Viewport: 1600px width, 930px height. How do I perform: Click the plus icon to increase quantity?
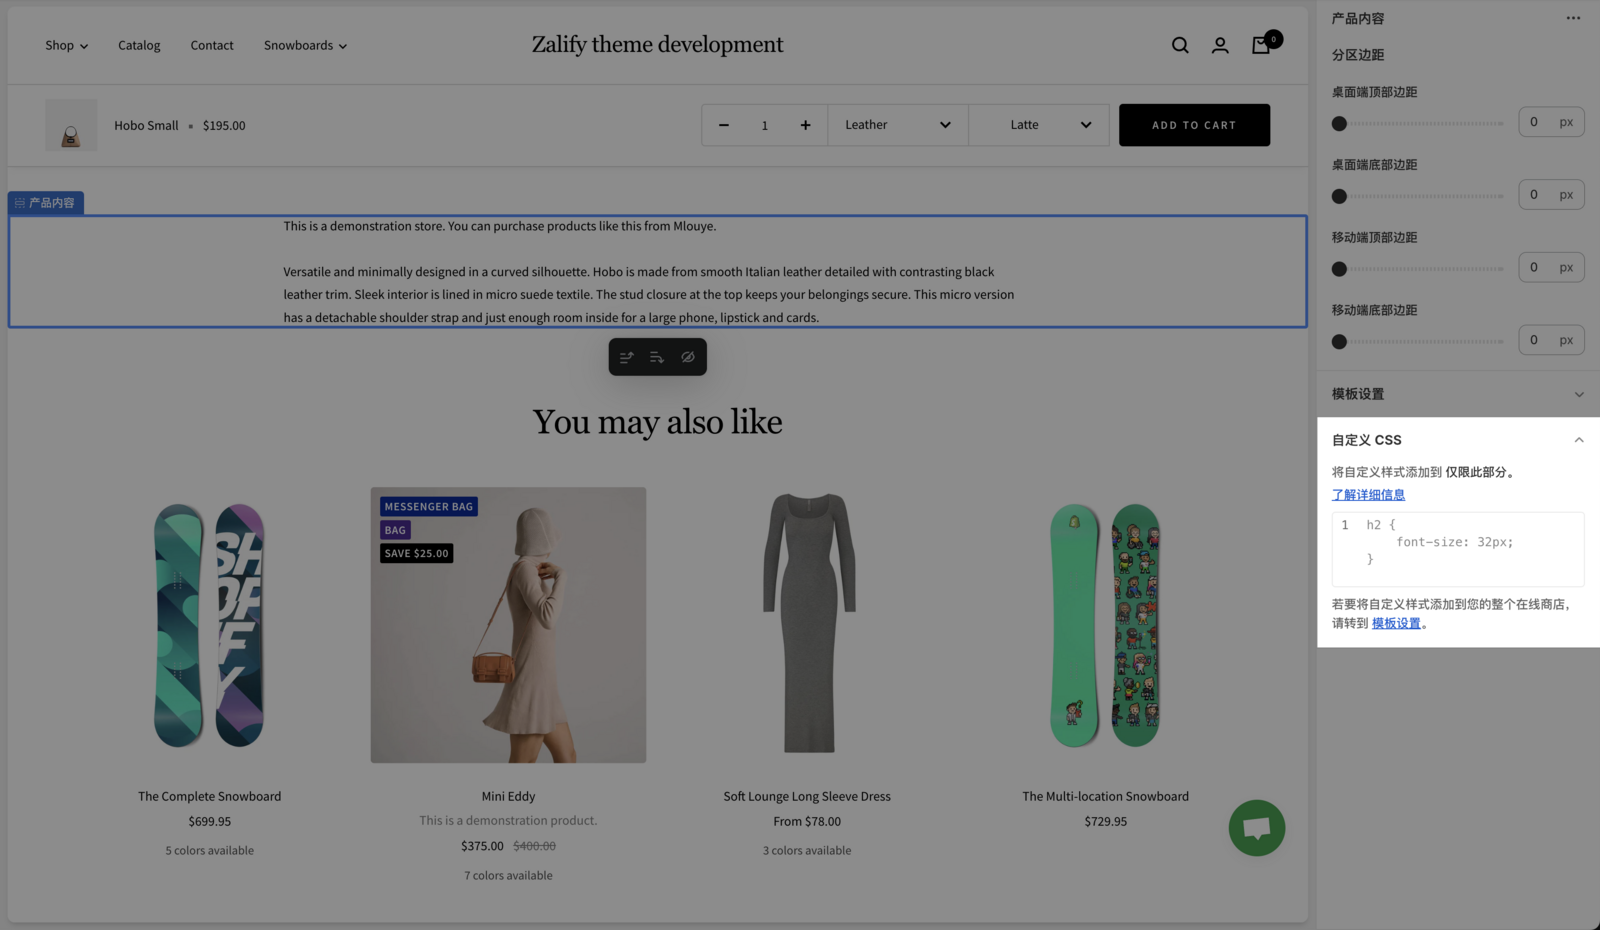click(x=805, y=126)
